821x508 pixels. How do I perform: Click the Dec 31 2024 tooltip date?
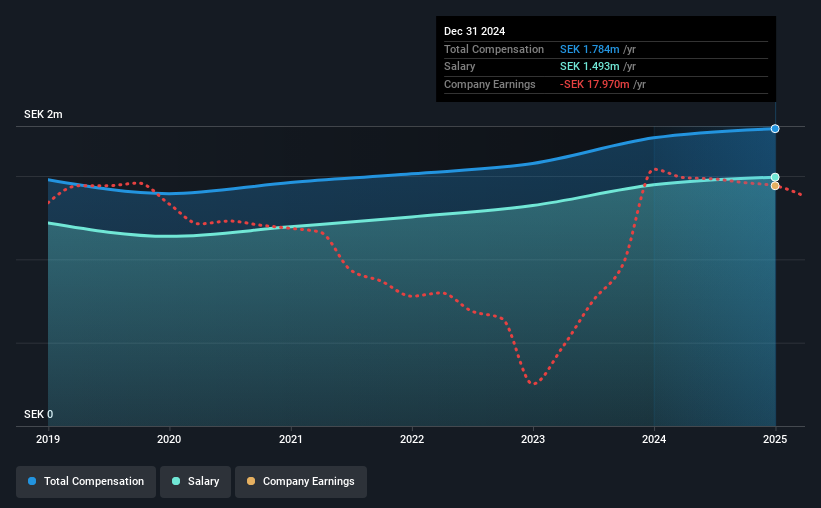(474, 31)
